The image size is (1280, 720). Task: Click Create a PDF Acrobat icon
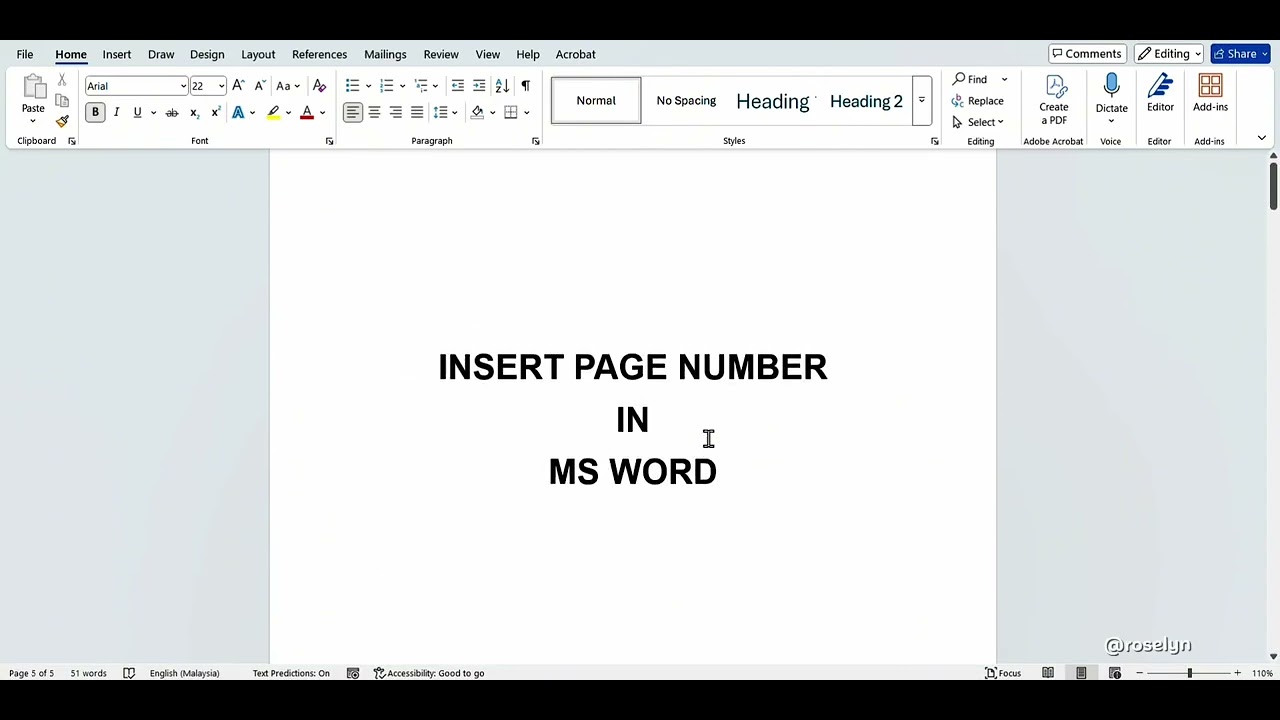click(1054, 100)
